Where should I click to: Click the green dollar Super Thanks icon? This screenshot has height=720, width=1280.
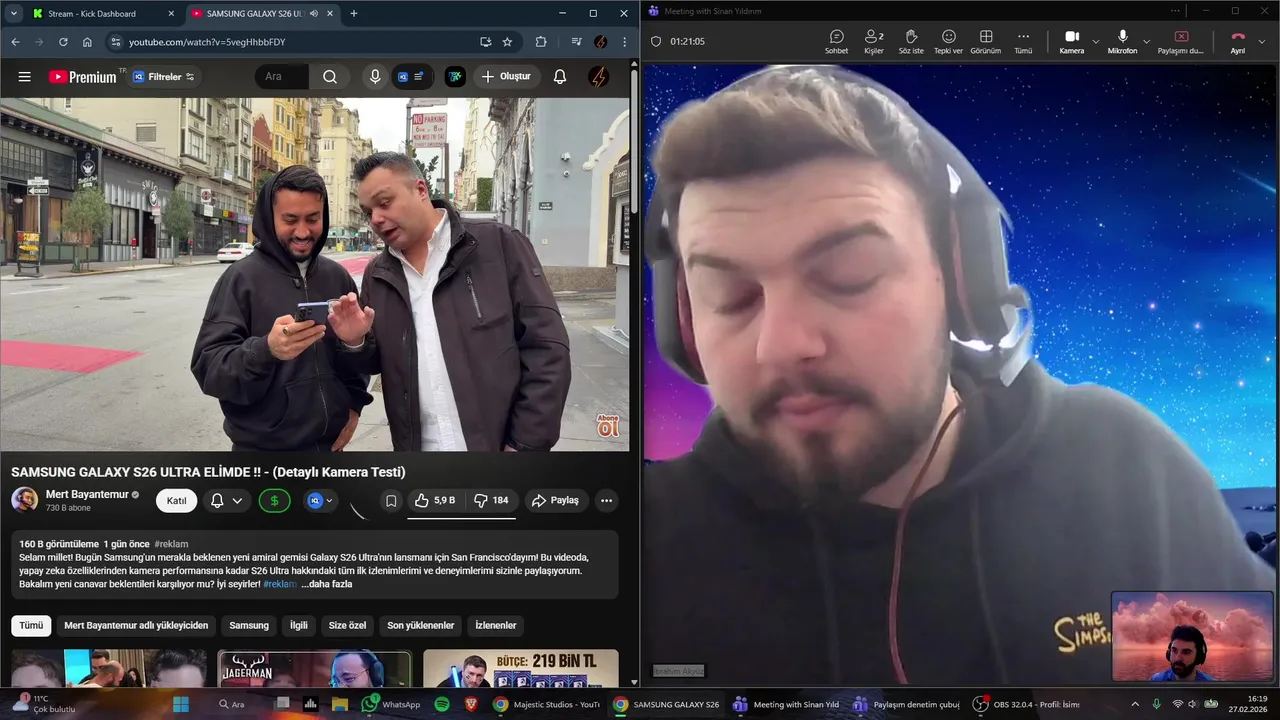[x=275, y=501]
